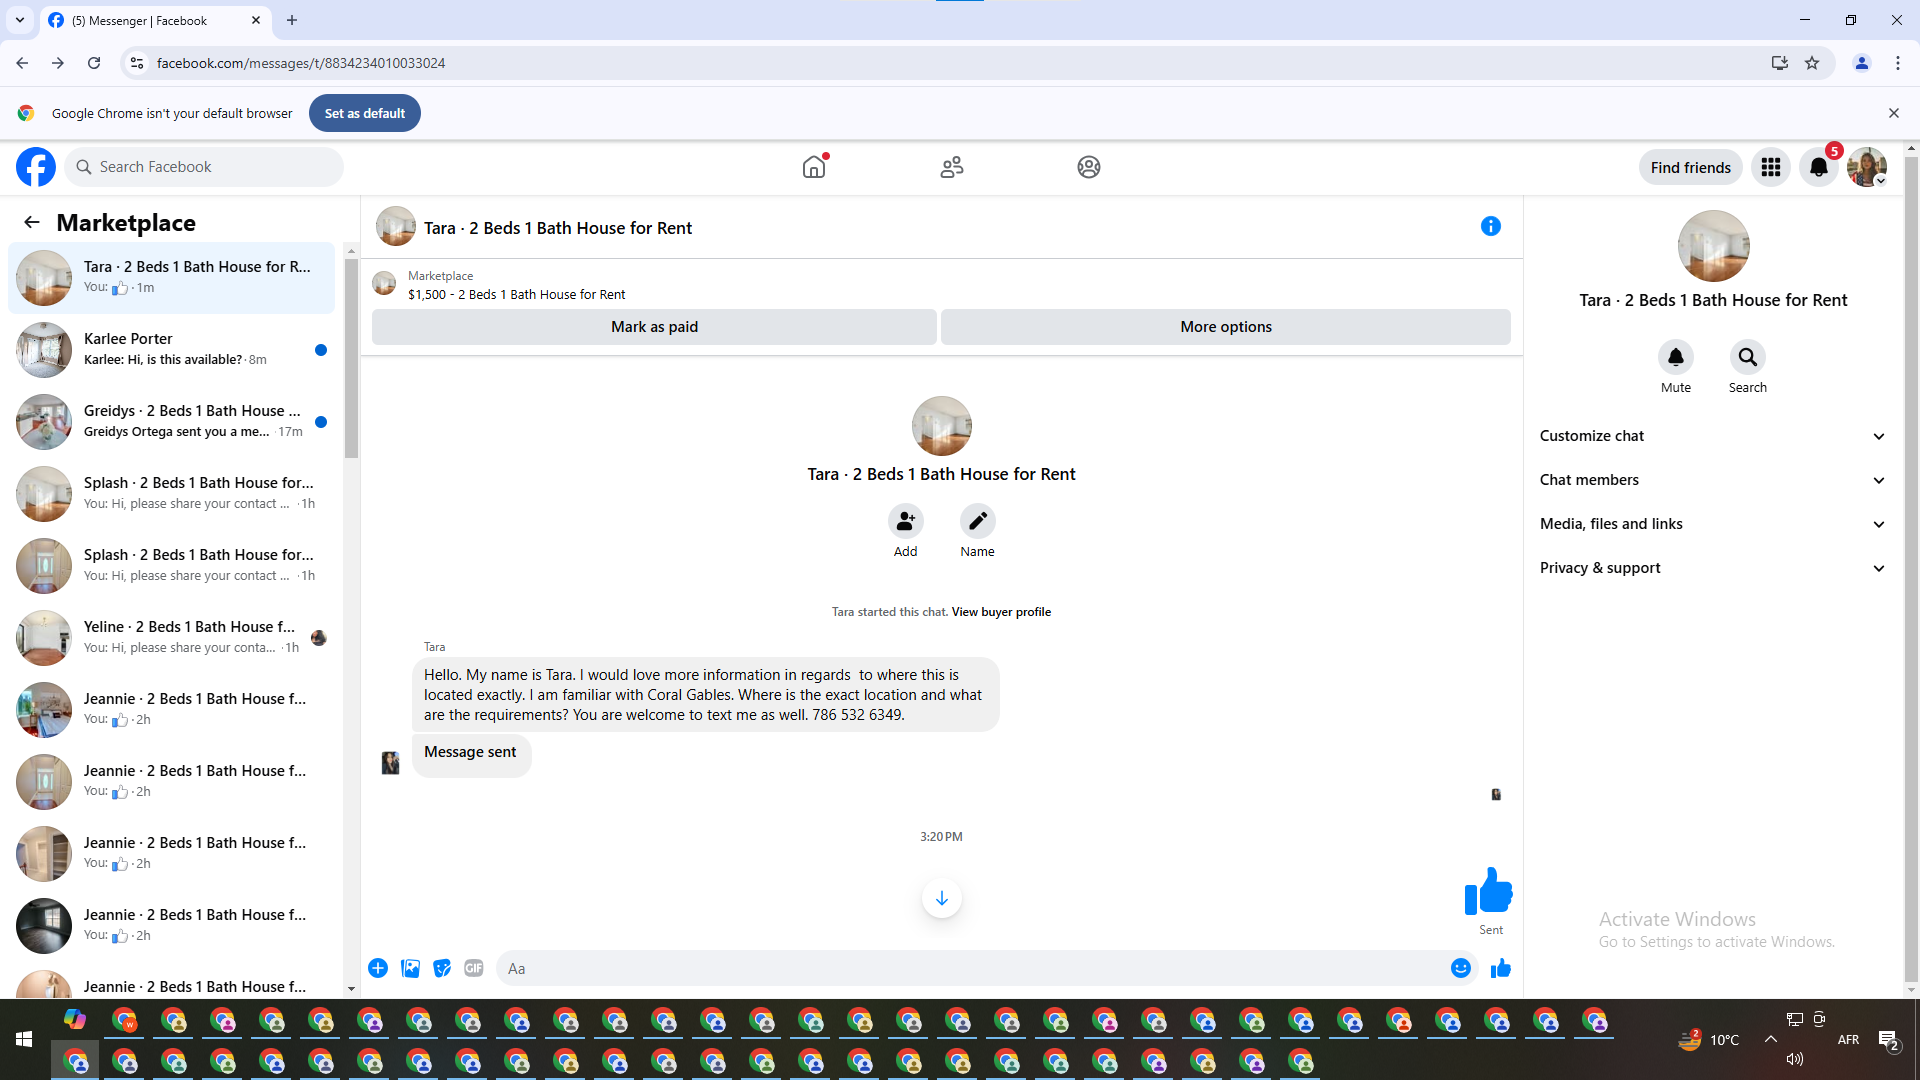1920x1080 pixels.
Task: View site information icon in address bar
Action: (x=137, y=63)
